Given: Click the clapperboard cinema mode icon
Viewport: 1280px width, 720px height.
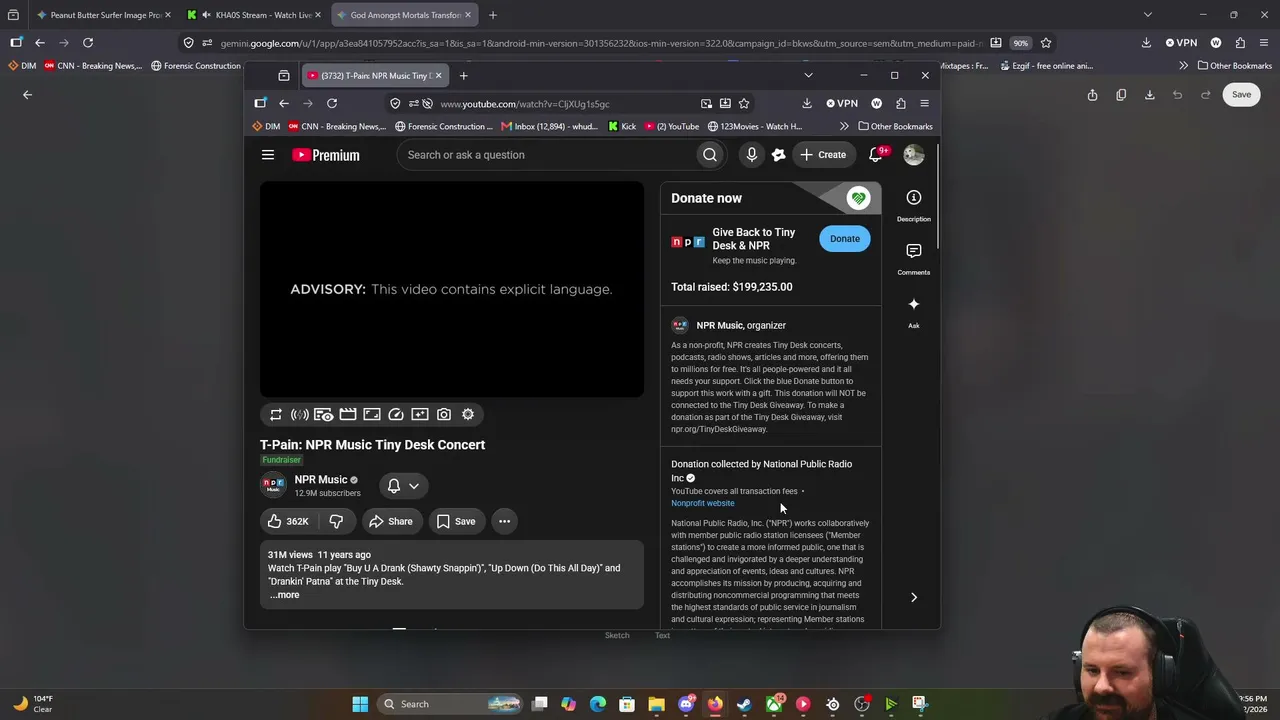Looking at the screenshot, I should (348, 414).
